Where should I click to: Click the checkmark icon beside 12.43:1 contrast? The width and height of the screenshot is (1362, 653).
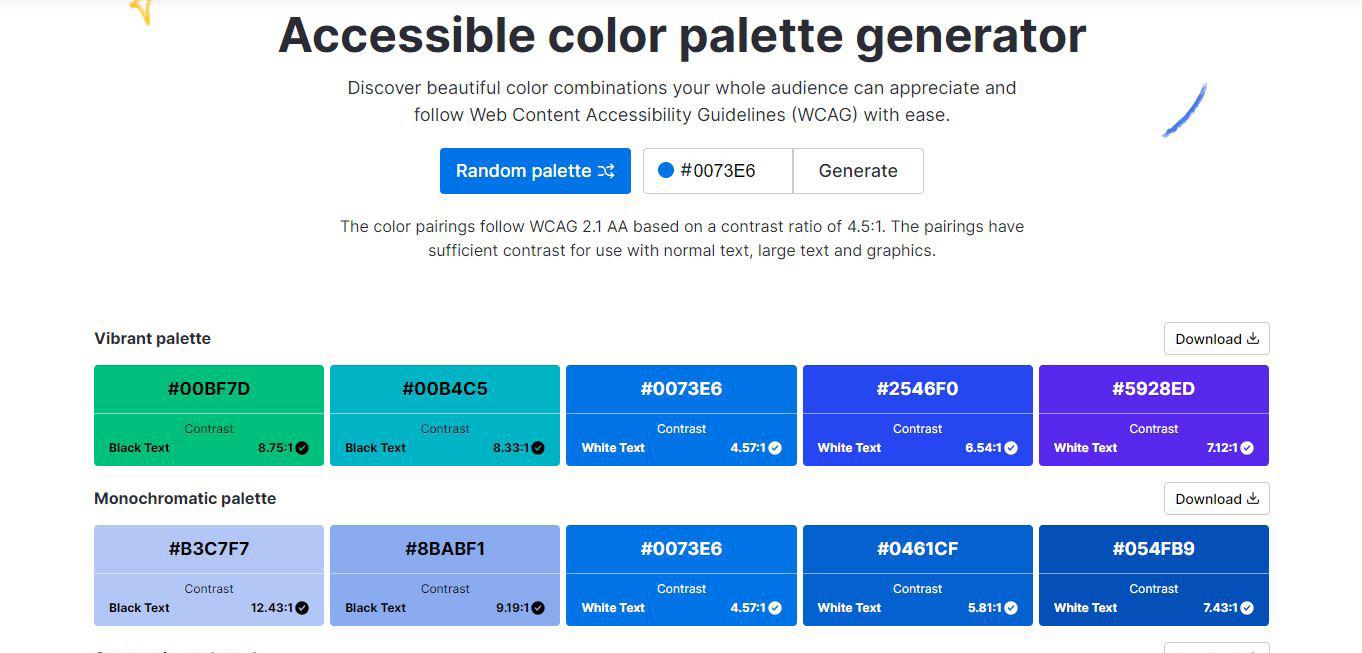tap(302, 608)
